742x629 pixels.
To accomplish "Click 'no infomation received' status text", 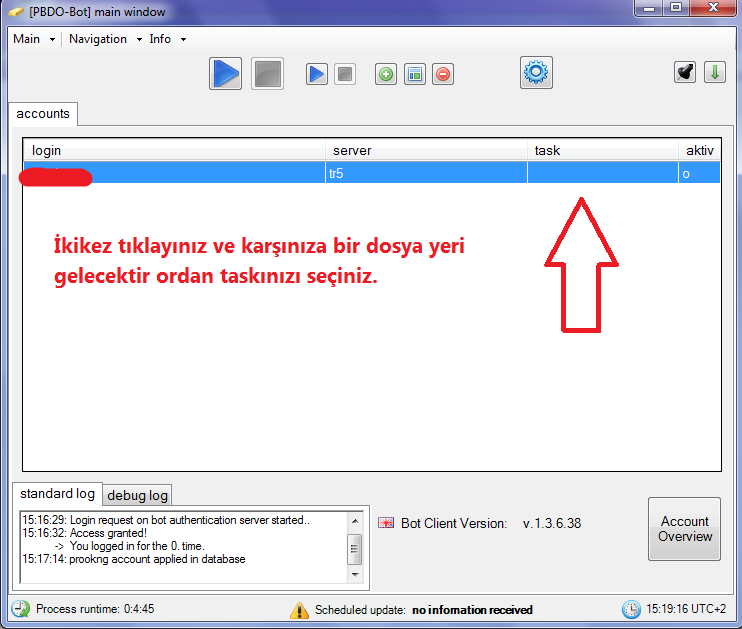I will tap(472, 610).
